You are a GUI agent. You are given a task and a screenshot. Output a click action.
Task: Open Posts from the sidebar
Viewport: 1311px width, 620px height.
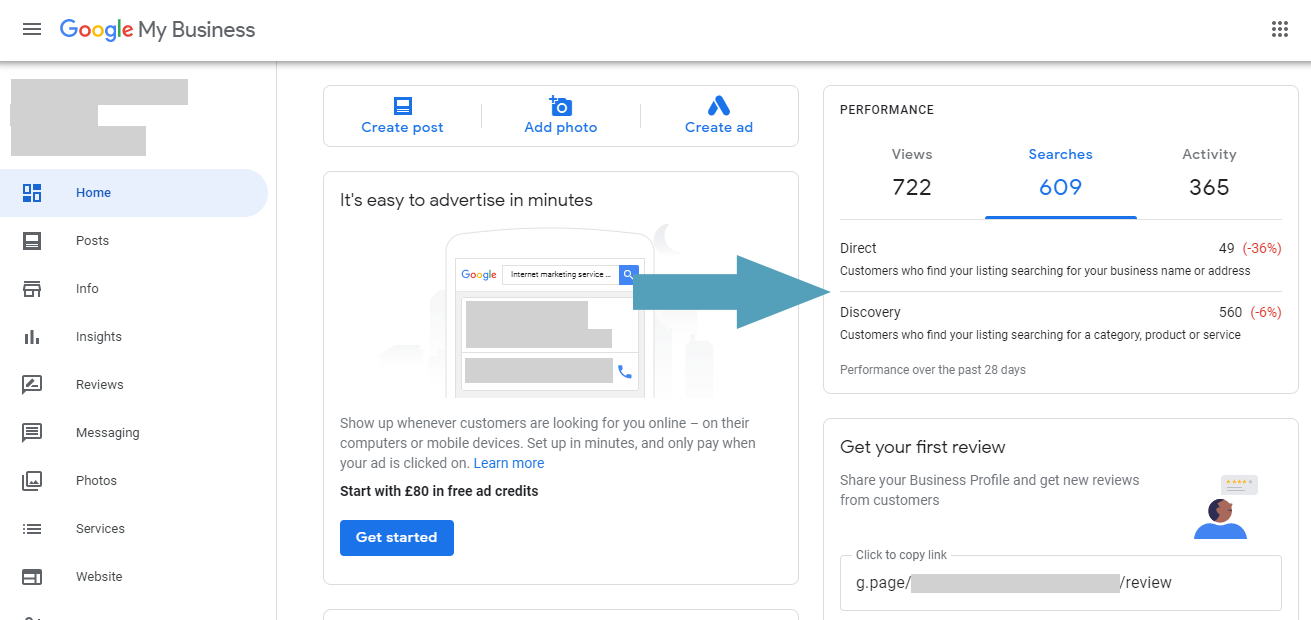coord(134,241)
